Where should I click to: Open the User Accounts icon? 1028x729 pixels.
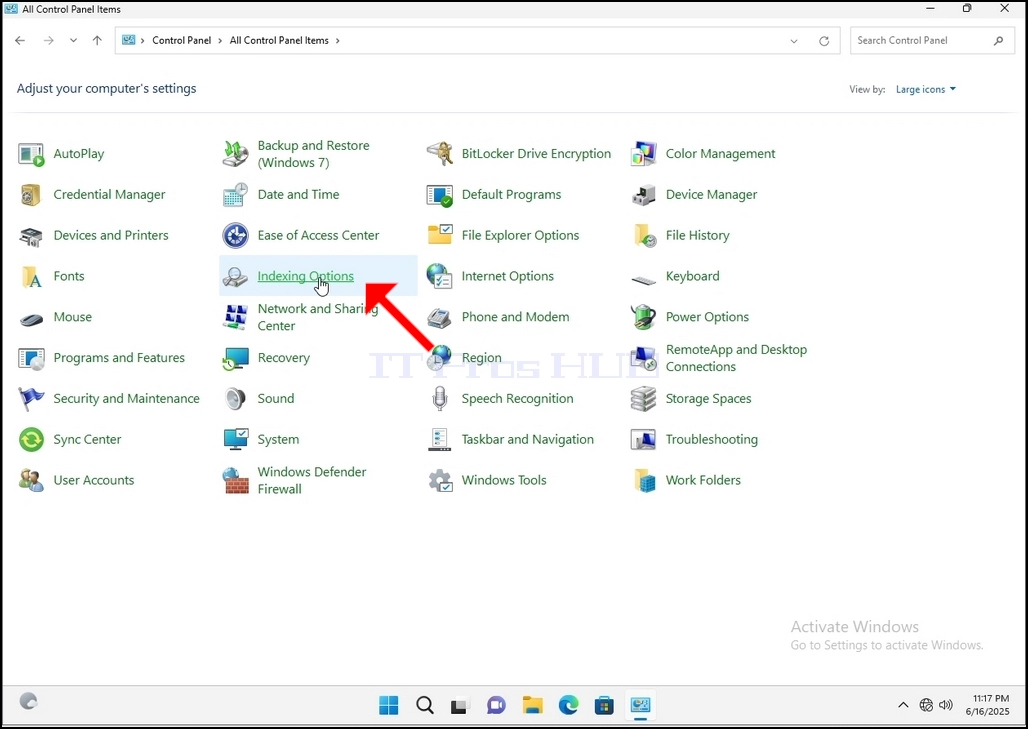pos(31,481)
